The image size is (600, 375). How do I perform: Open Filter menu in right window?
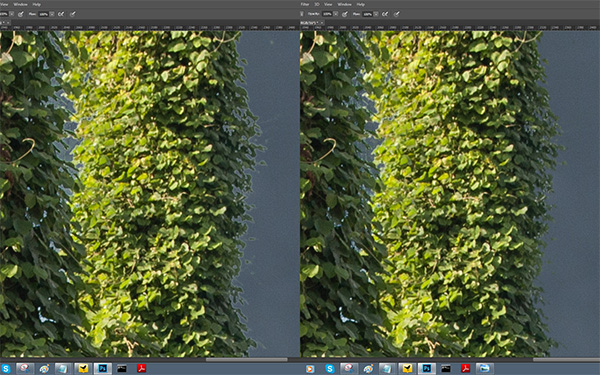click(x=305, y=4)
